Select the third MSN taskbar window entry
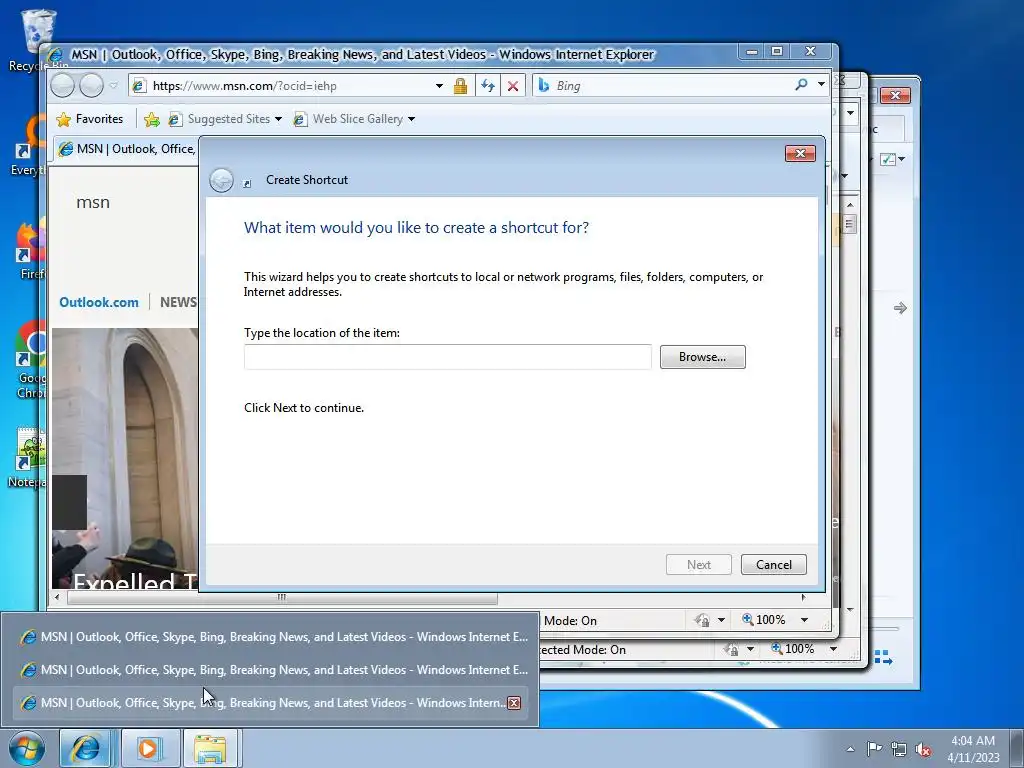 point(269,703)
